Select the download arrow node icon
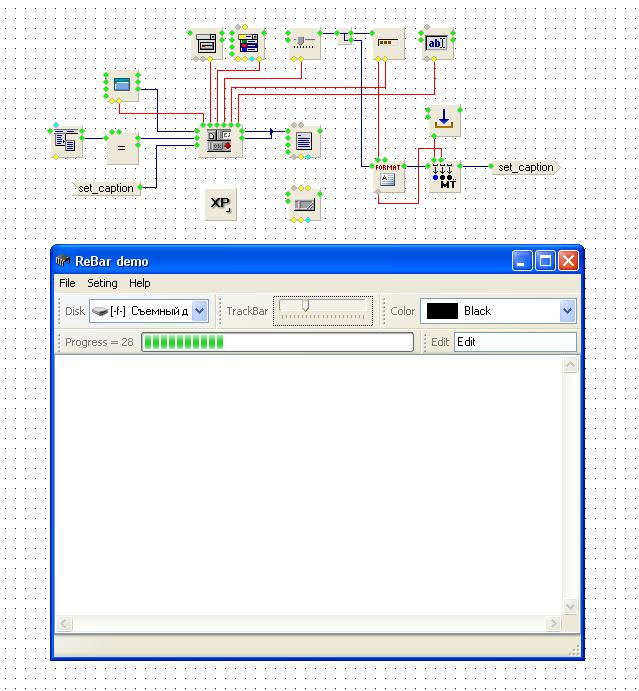 (x=443, y=121)
